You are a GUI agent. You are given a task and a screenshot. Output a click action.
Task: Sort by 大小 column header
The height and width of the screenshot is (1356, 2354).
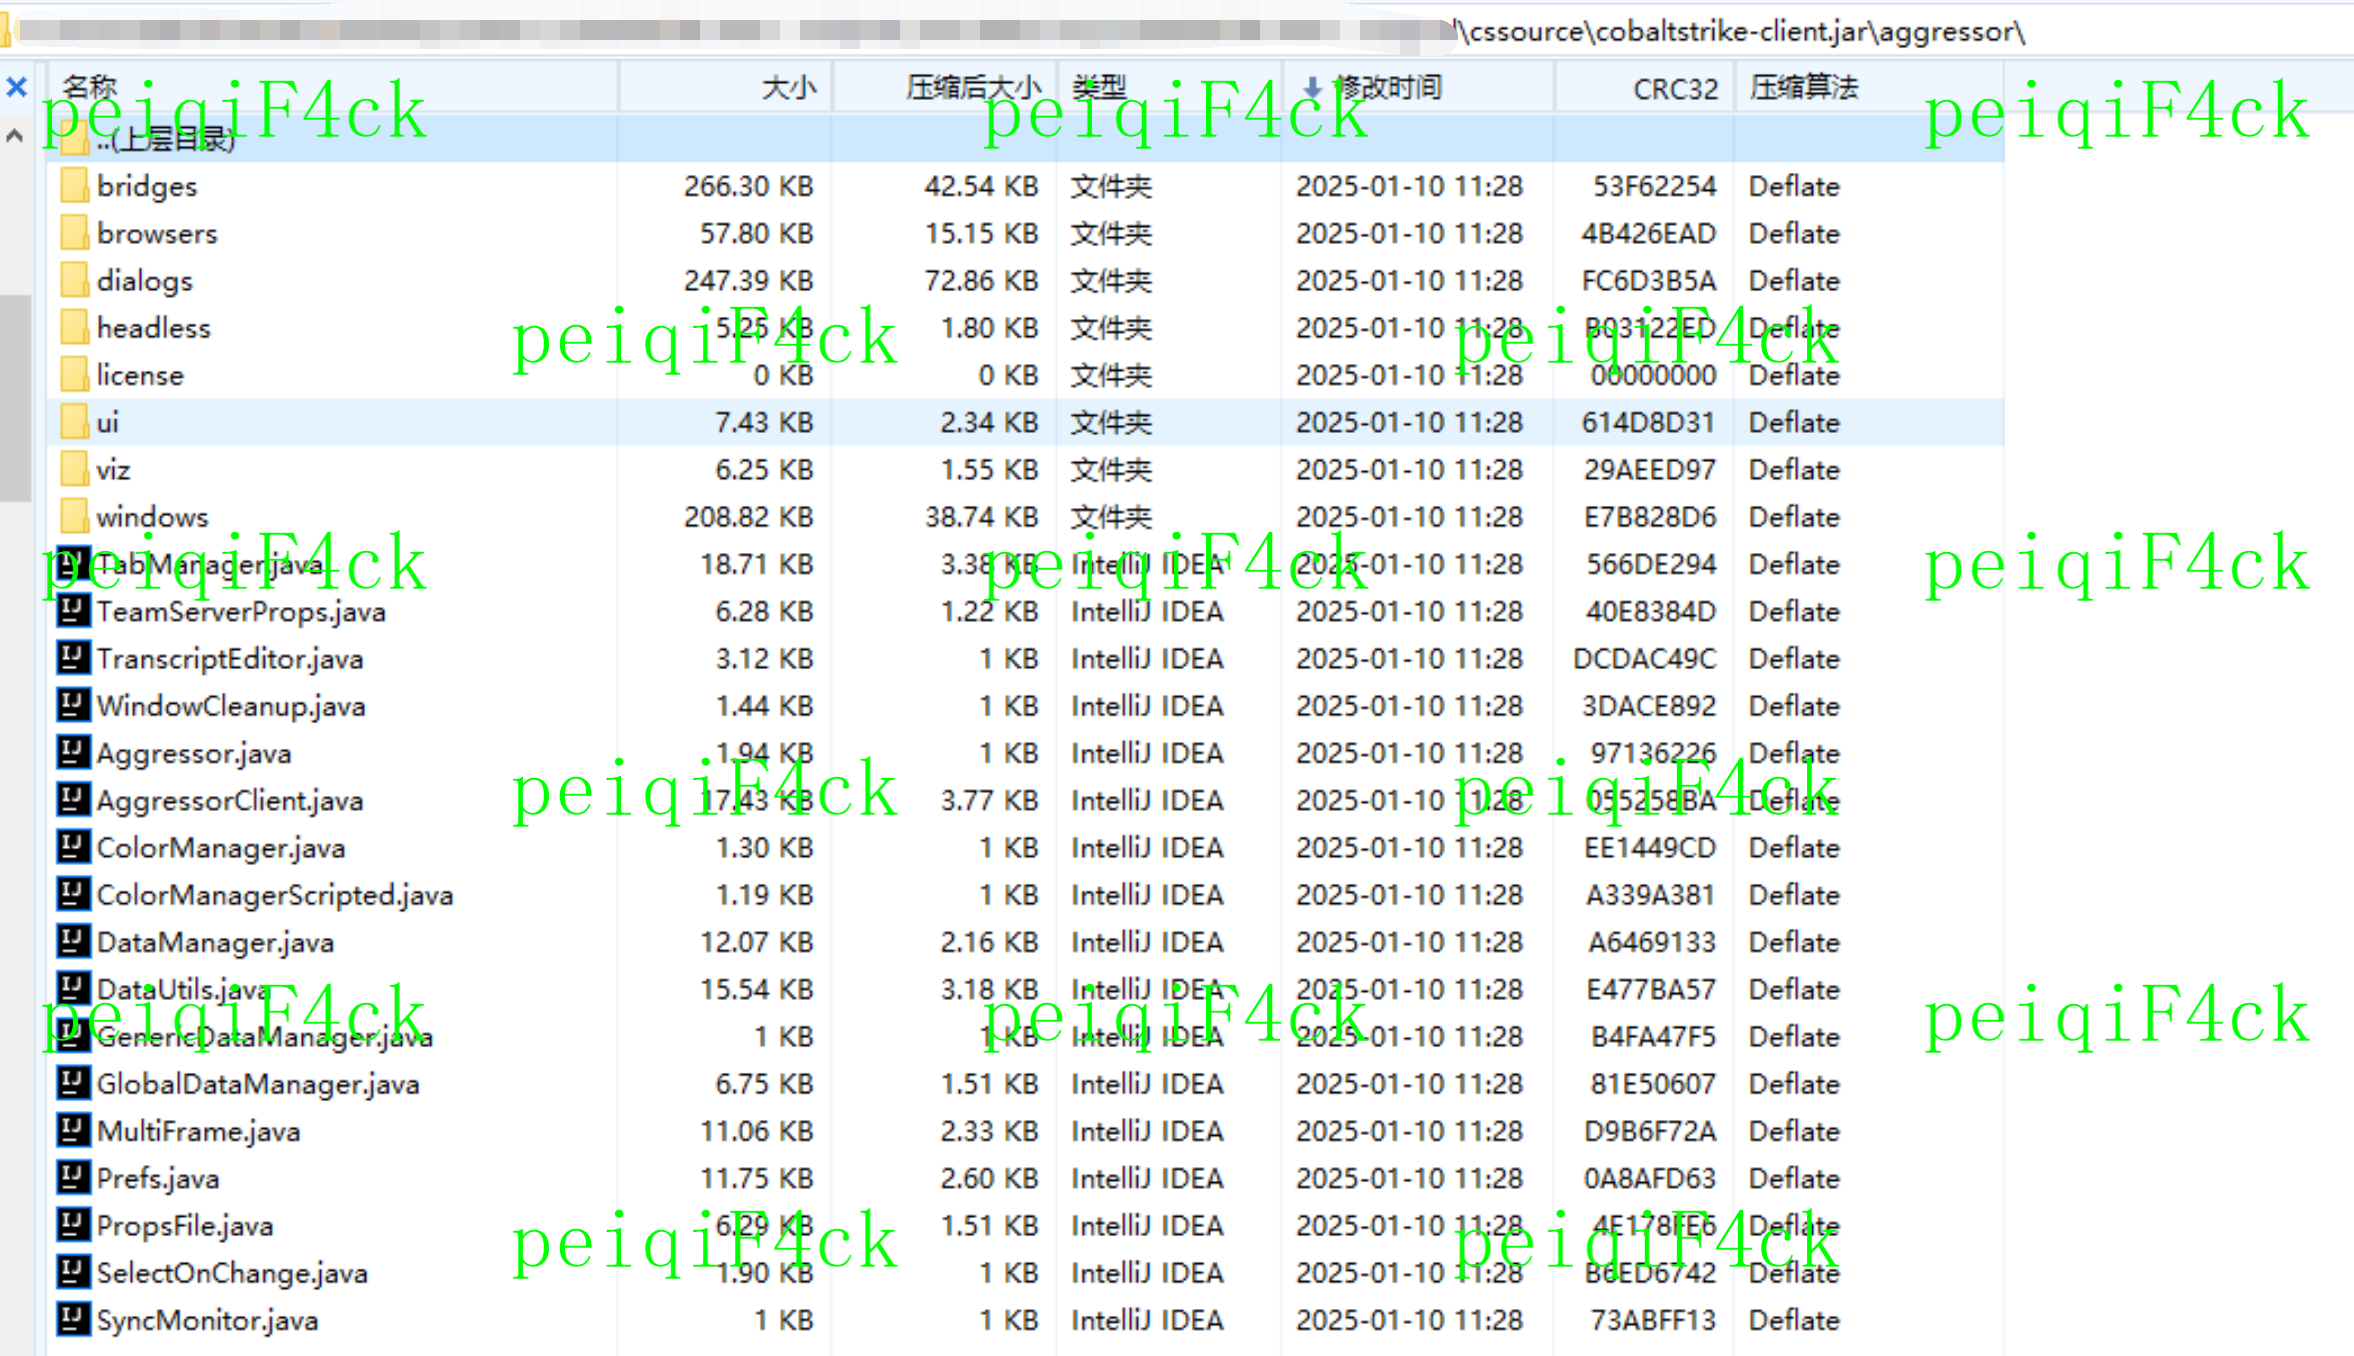tap(726, 88)
